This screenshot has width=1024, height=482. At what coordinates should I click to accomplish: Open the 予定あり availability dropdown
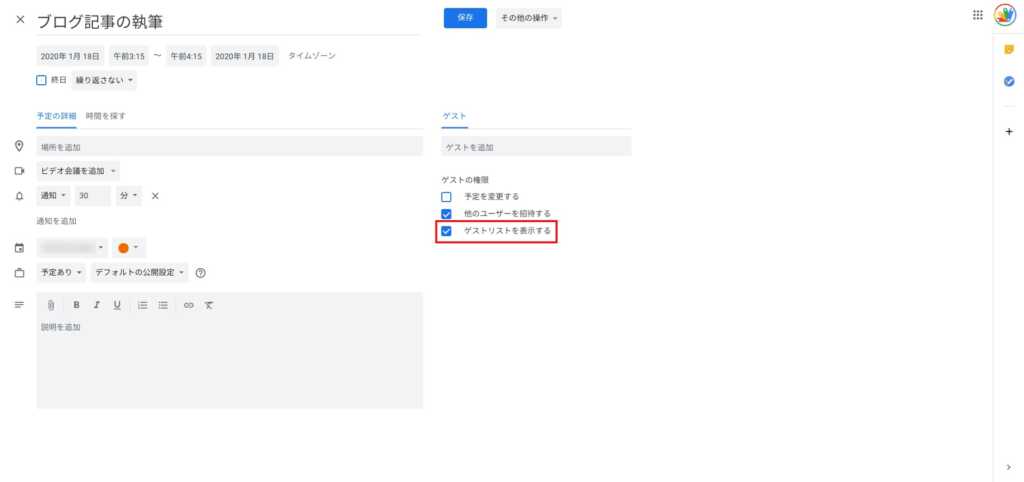click(x=61, y=273)
